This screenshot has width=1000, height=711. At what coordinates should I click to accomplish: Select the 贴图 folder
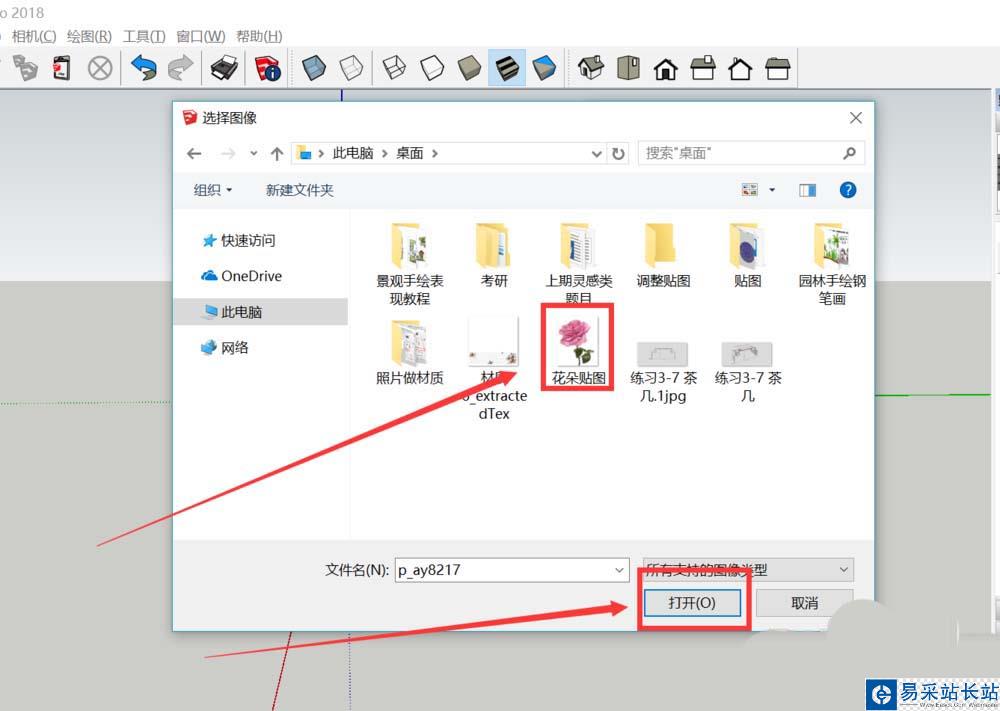747,256
